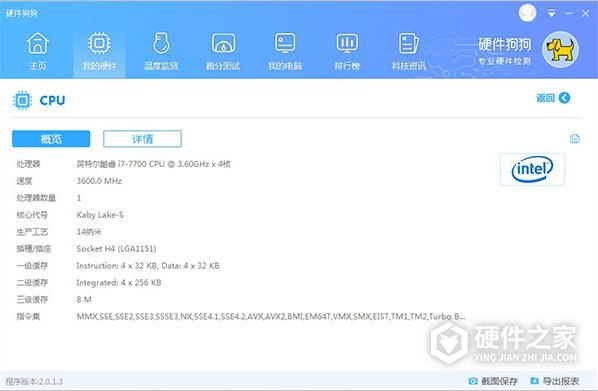Save a screenshot with 截图保存
Image resolution: width=598 pixels, height=391 pixels.
point(493,381)
